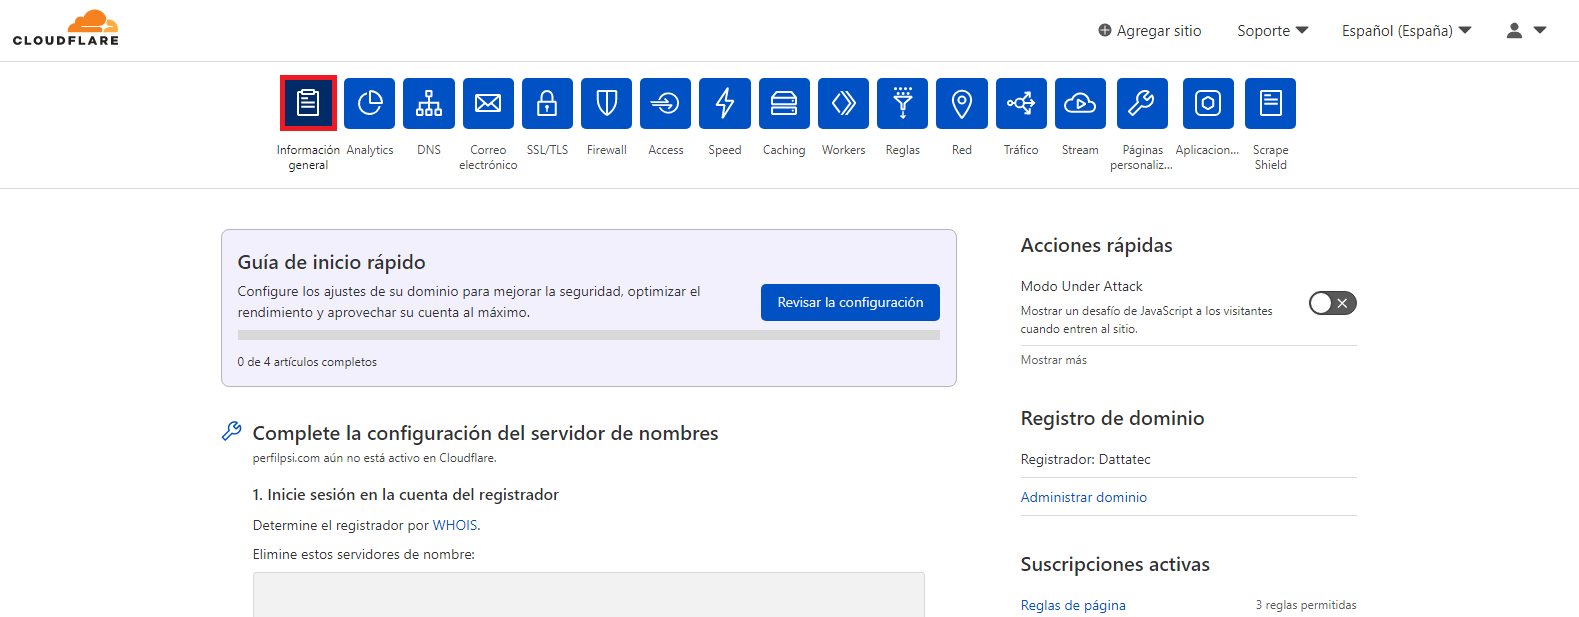This screenshot has height=617, width=1579.
Task: Open the WHOIS link
Action: pos(455,525)
